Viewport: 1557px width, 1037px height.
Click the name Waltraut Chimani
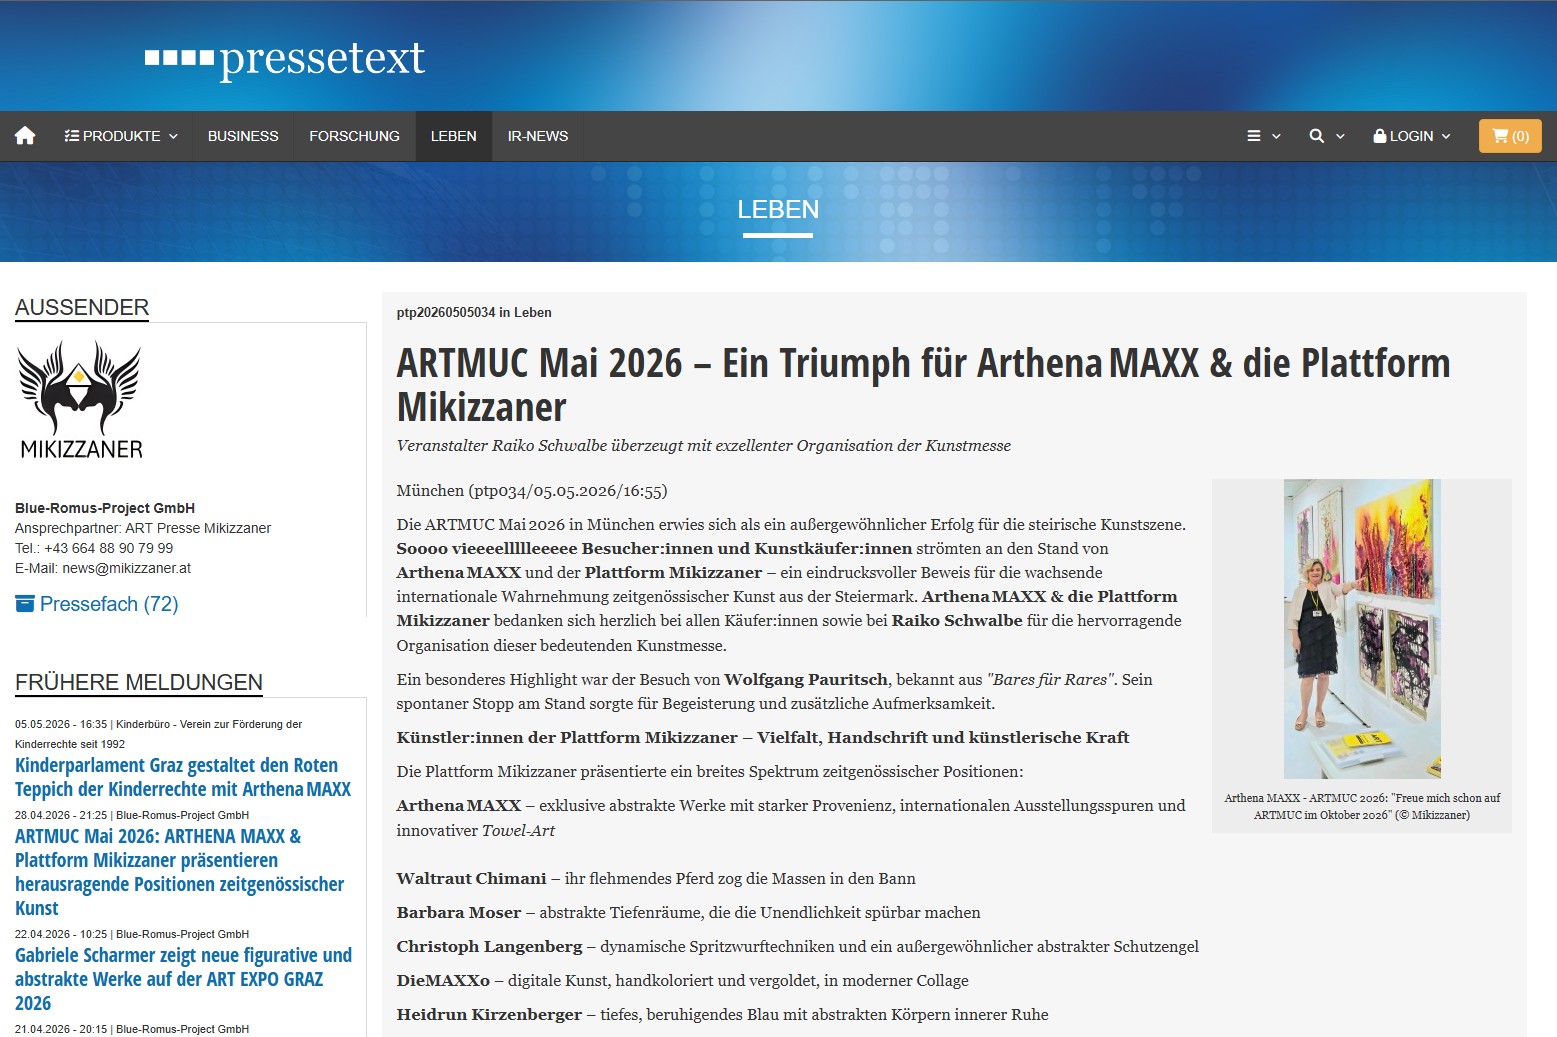[x=471, y=879]
